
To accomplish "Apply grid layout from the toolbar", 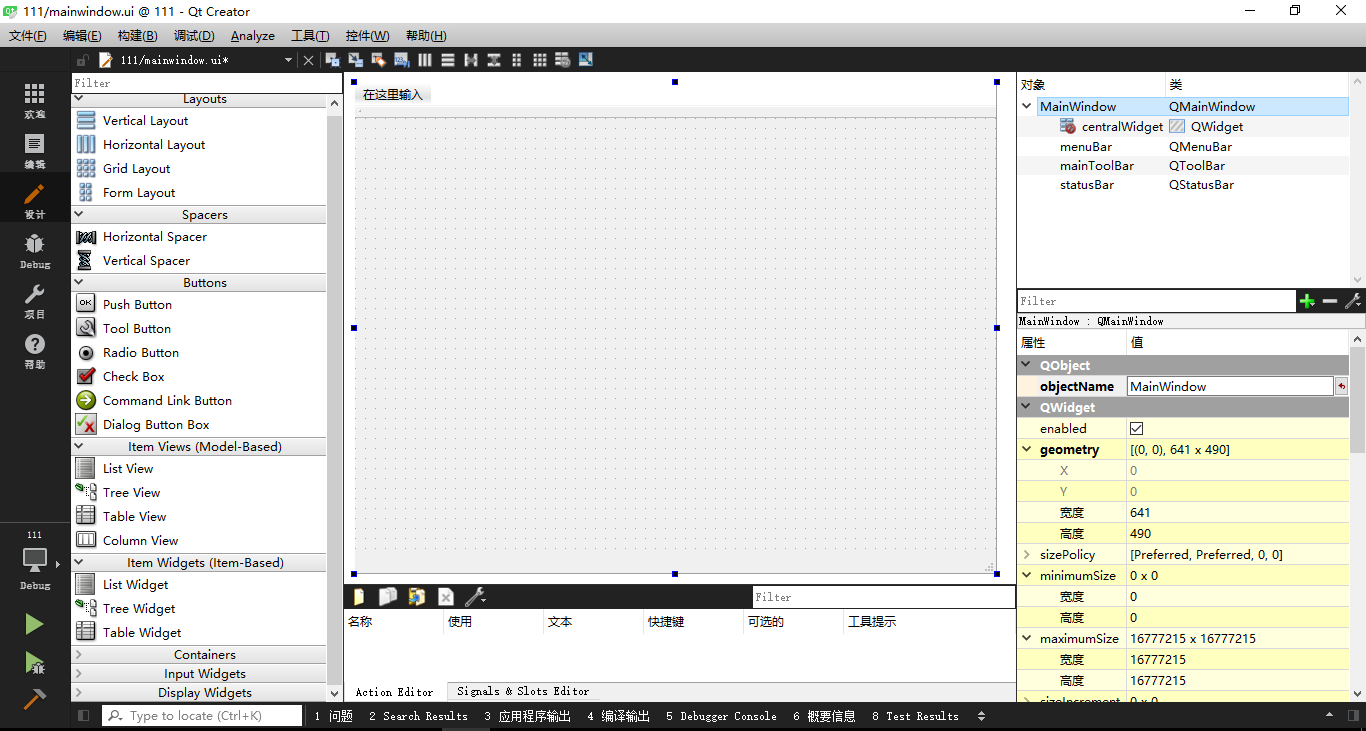I will pos(540,60).
